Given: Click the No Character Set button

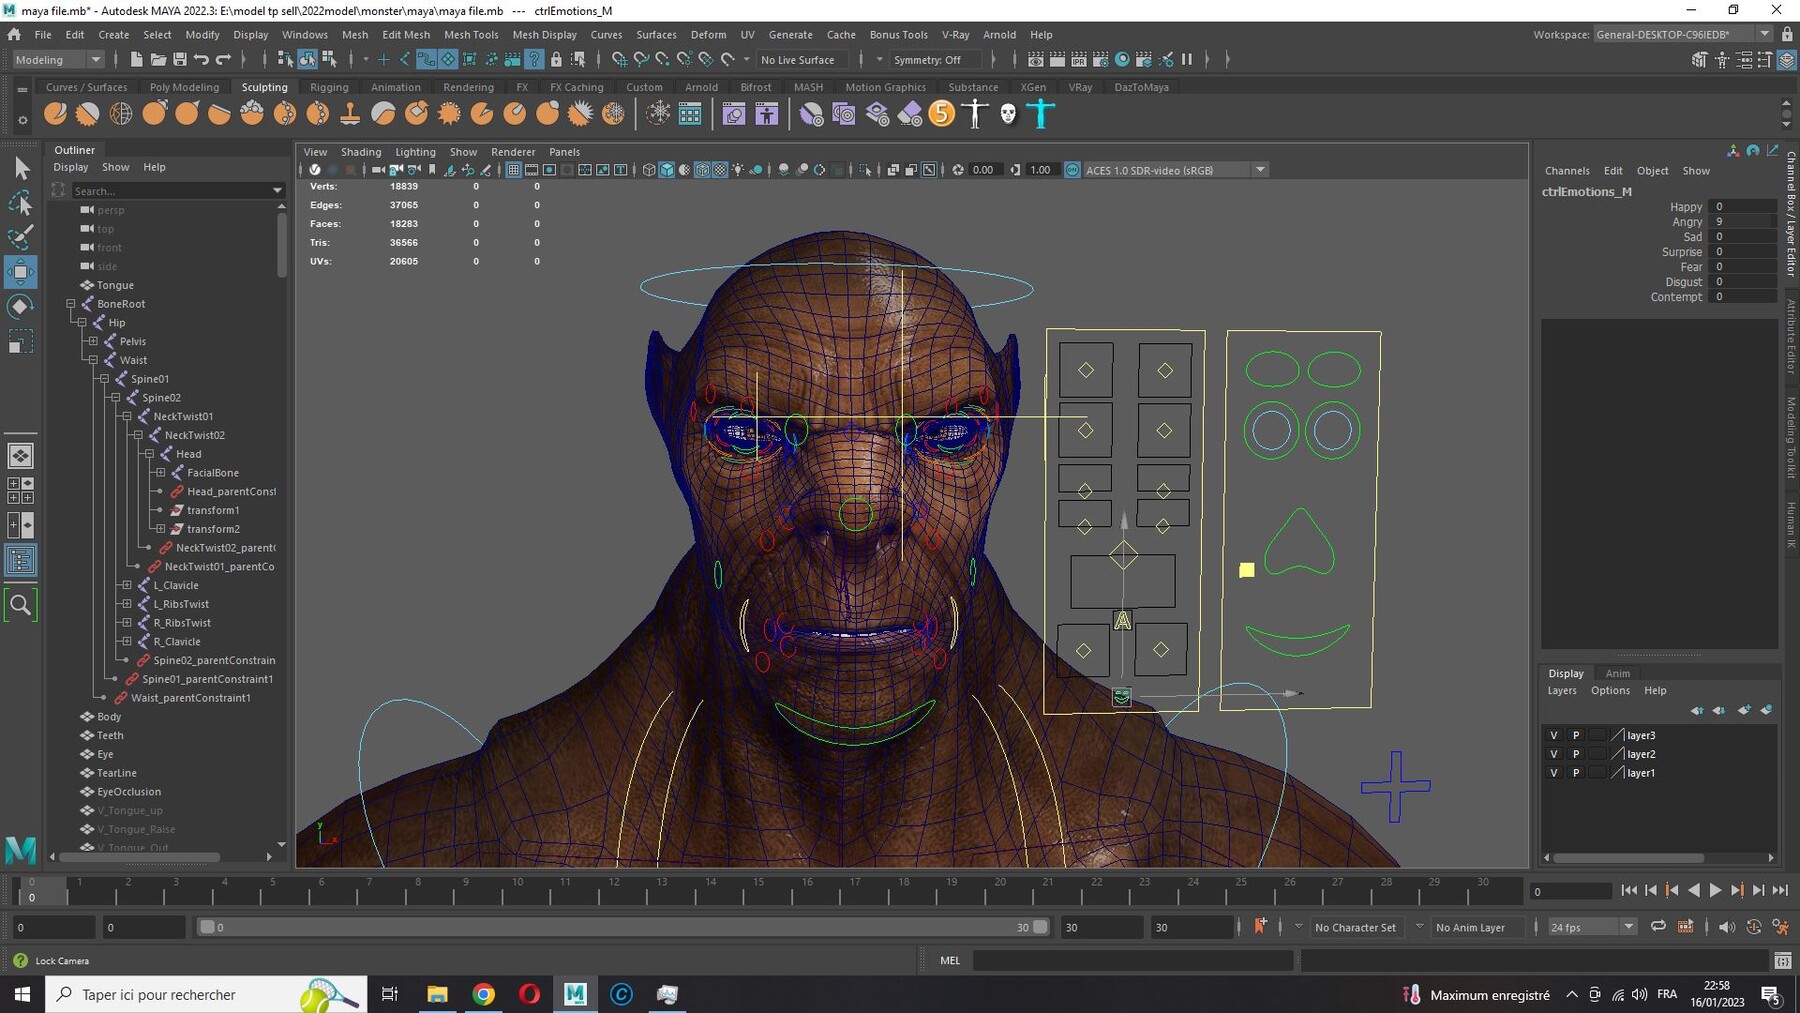Looking at the screenshot, I should (x=1356, y=927).
